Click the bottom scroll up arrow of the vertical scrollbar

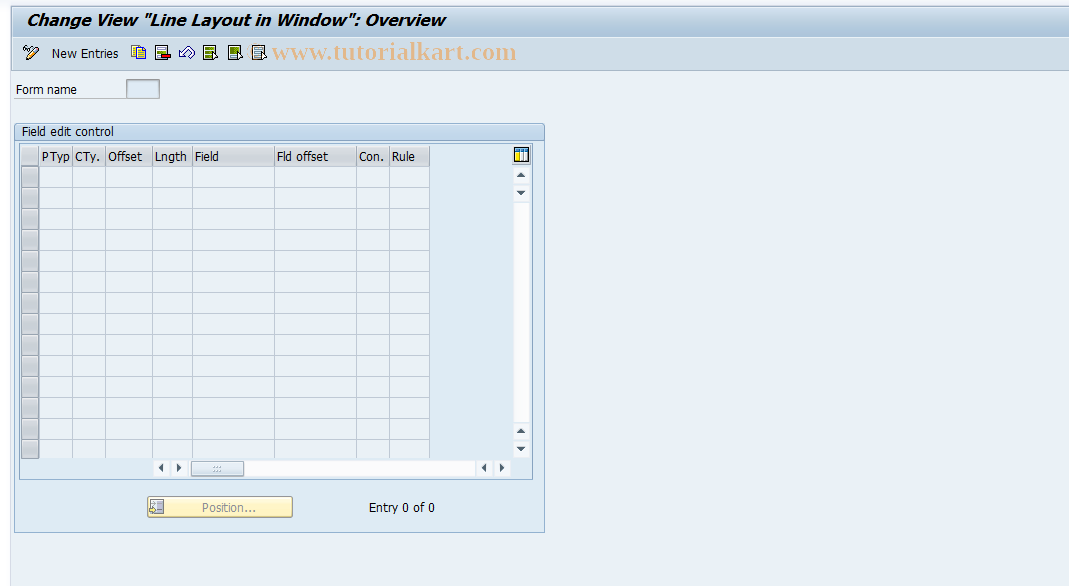(x=521, y=431)
